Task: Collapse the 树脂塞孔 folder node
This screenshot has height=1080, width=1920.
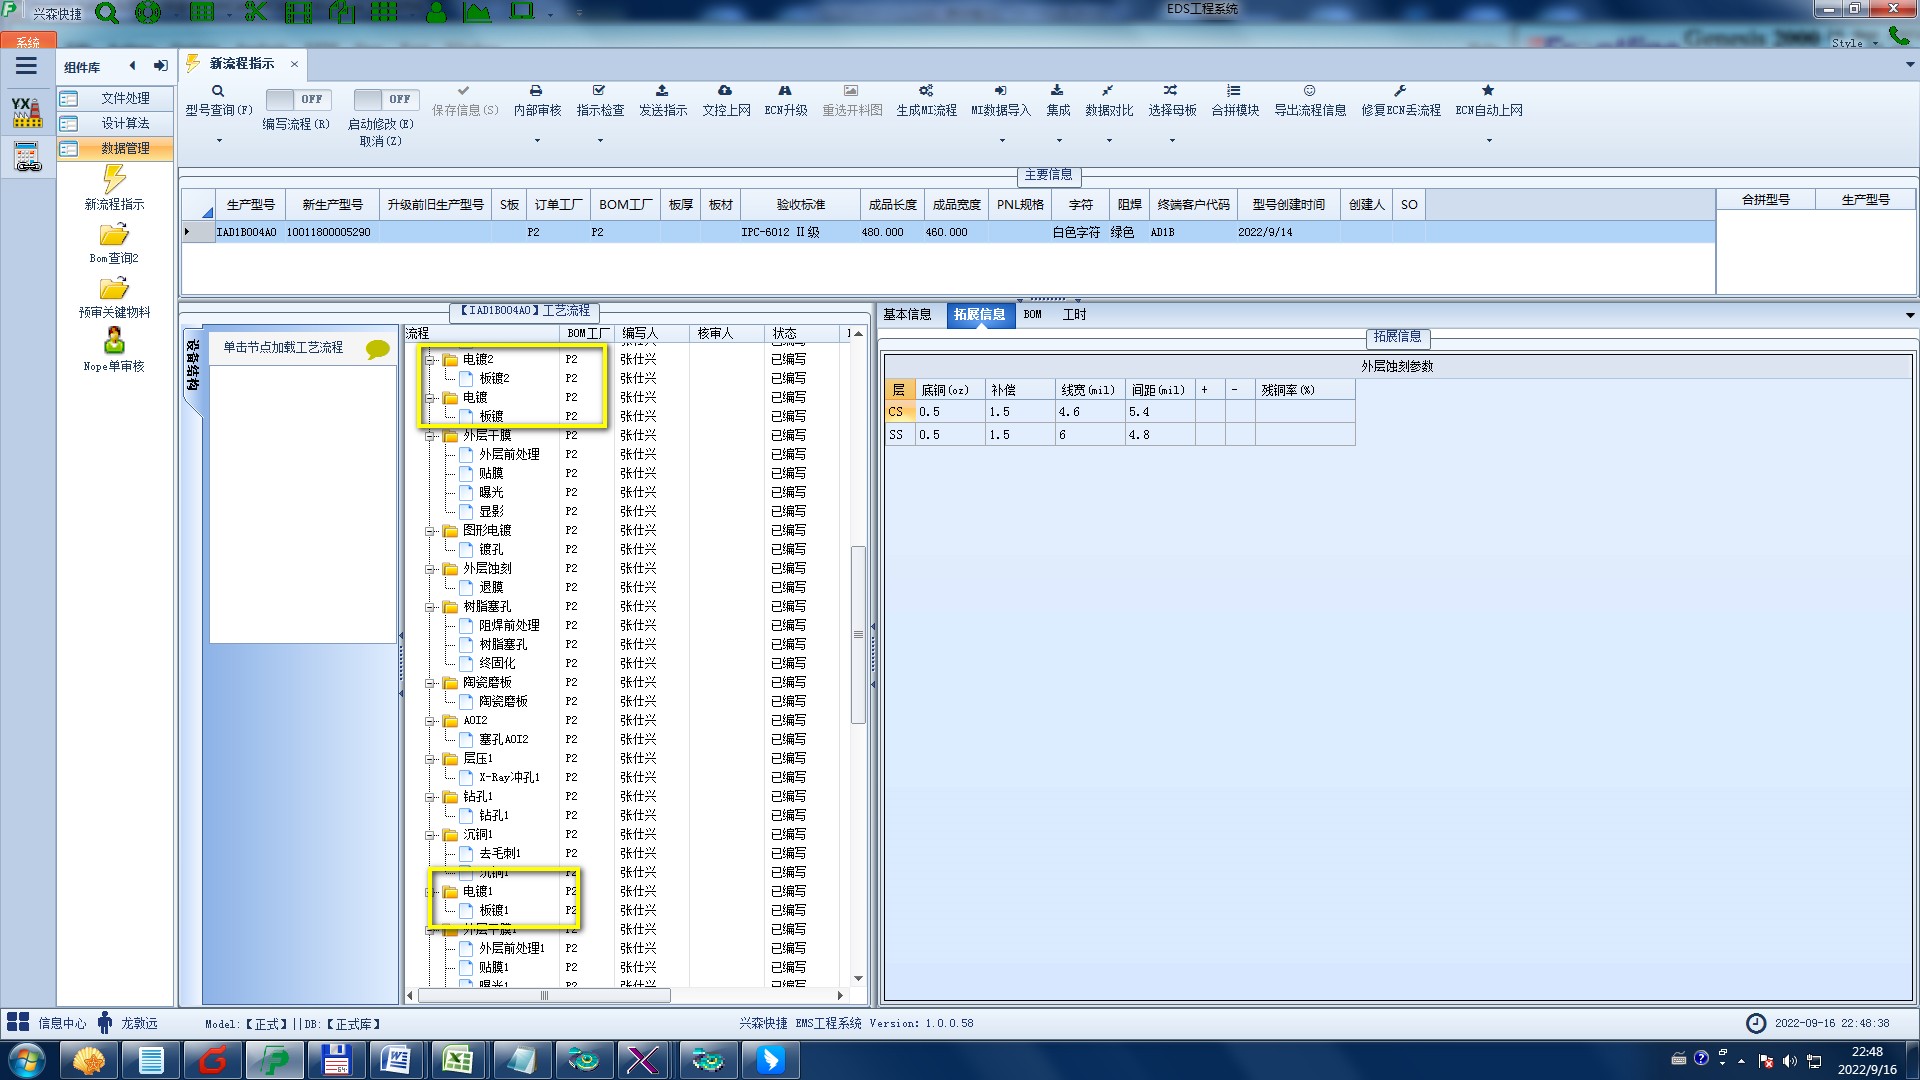Action: [430, 607]
